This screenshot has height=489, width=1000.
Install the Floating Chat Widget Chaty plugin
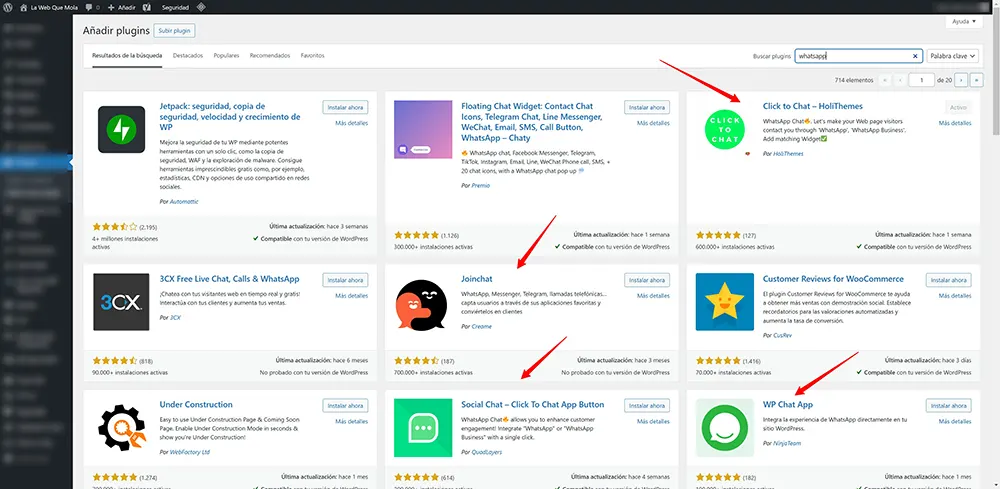coord(647,107)
